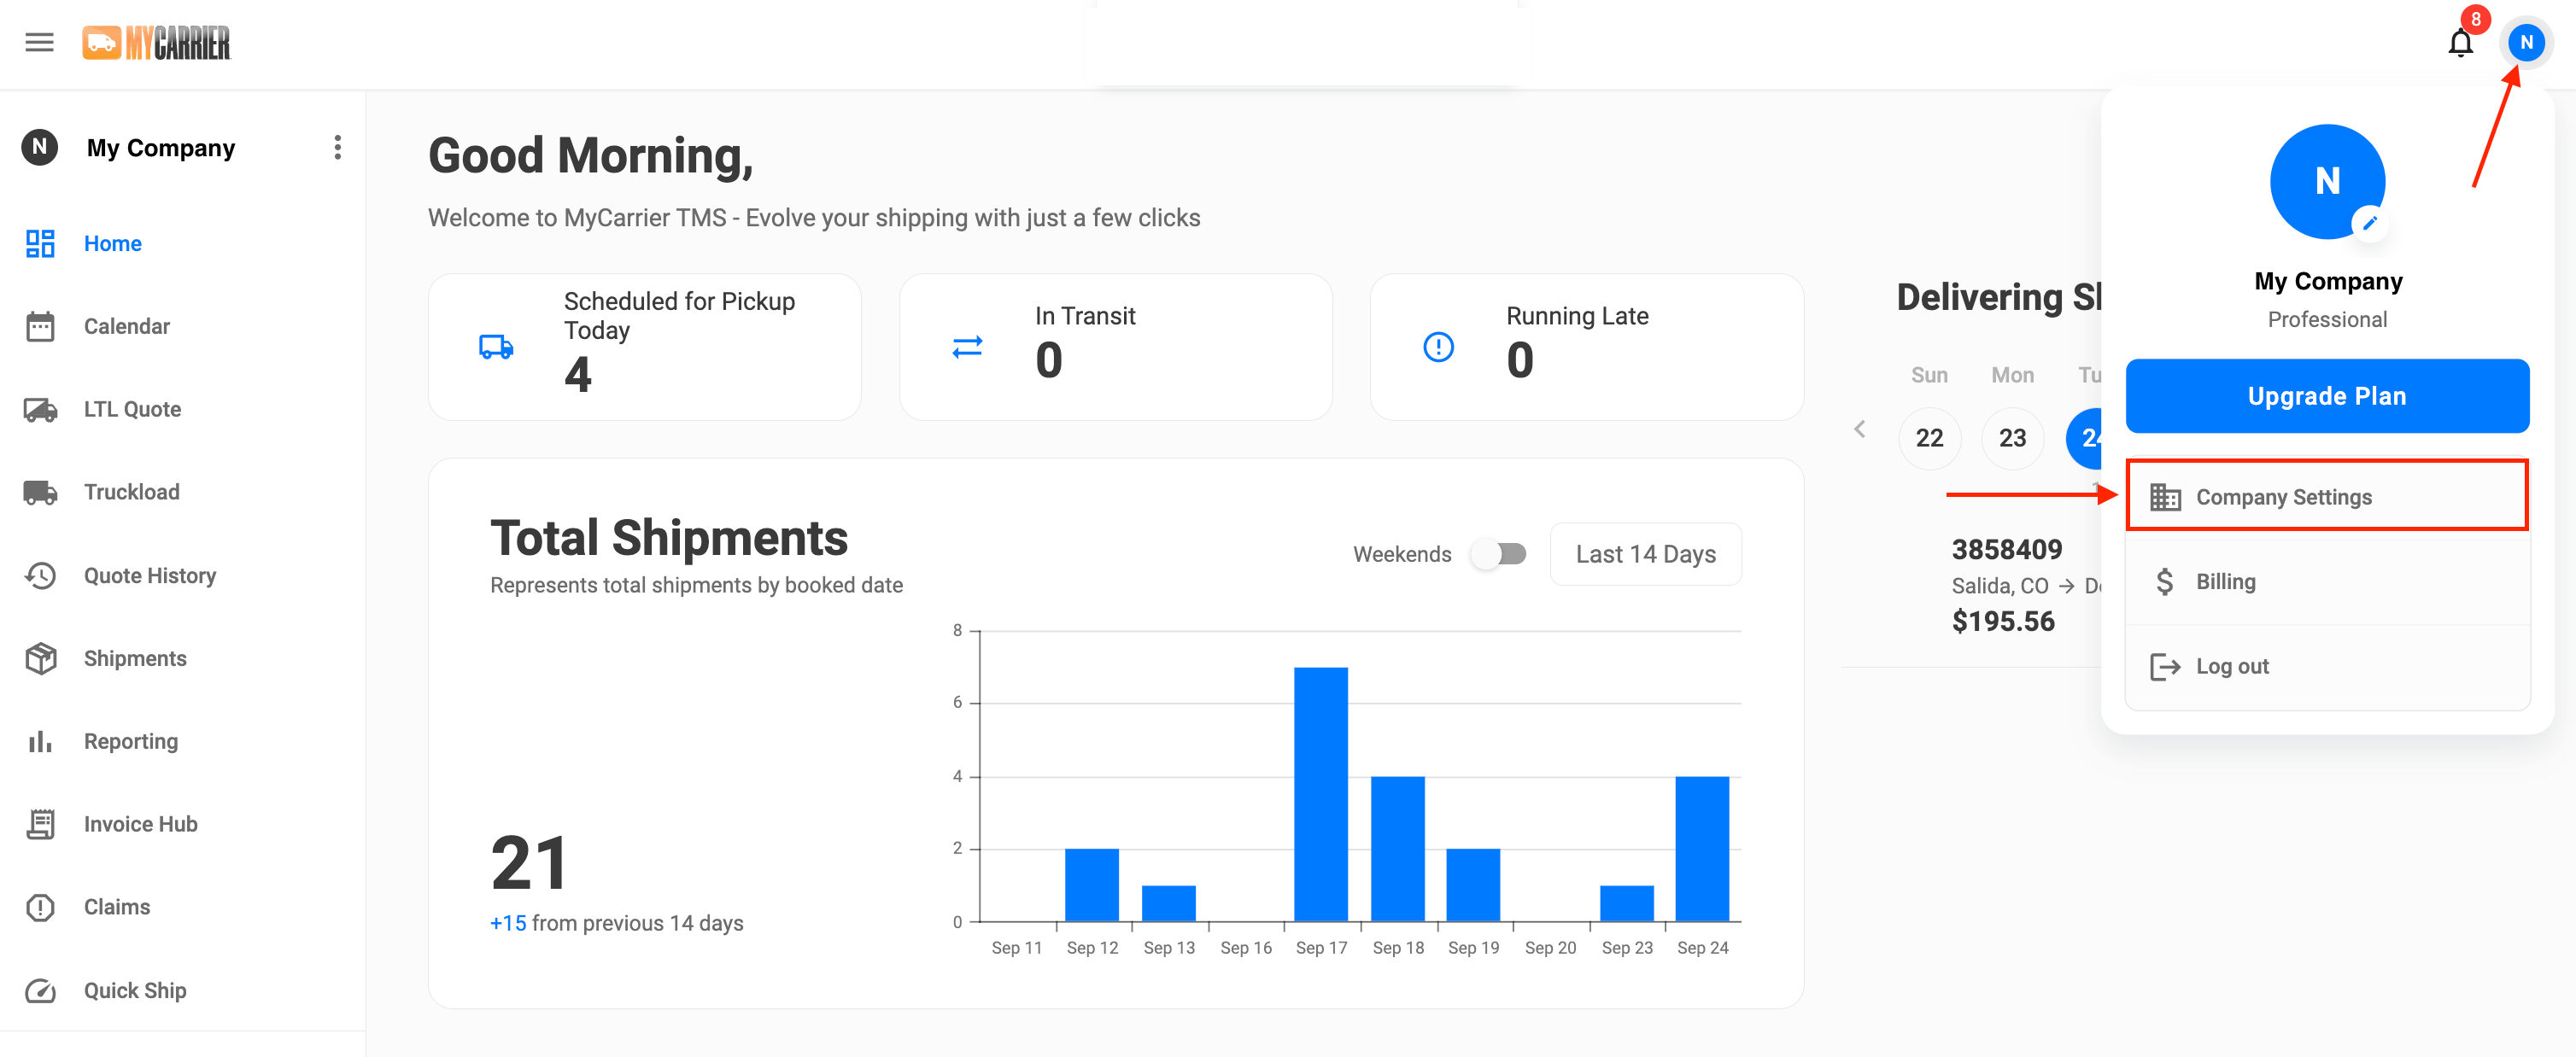Open the LTL Quote truck icon
Viewport: 2576px width, 1057px height.
(40, 409)
